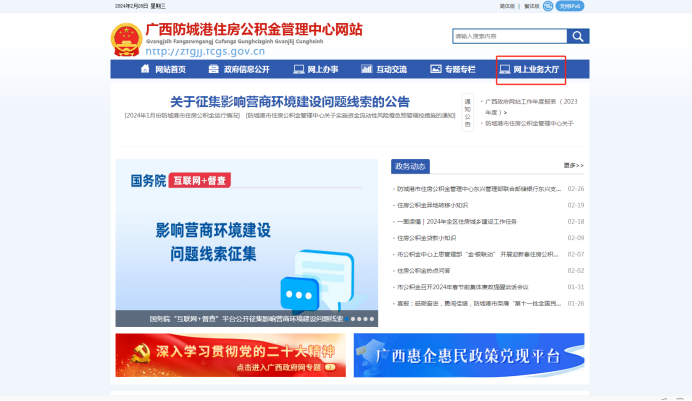
Task: Select the 政务动态 tab
Action: coord(410,166)
